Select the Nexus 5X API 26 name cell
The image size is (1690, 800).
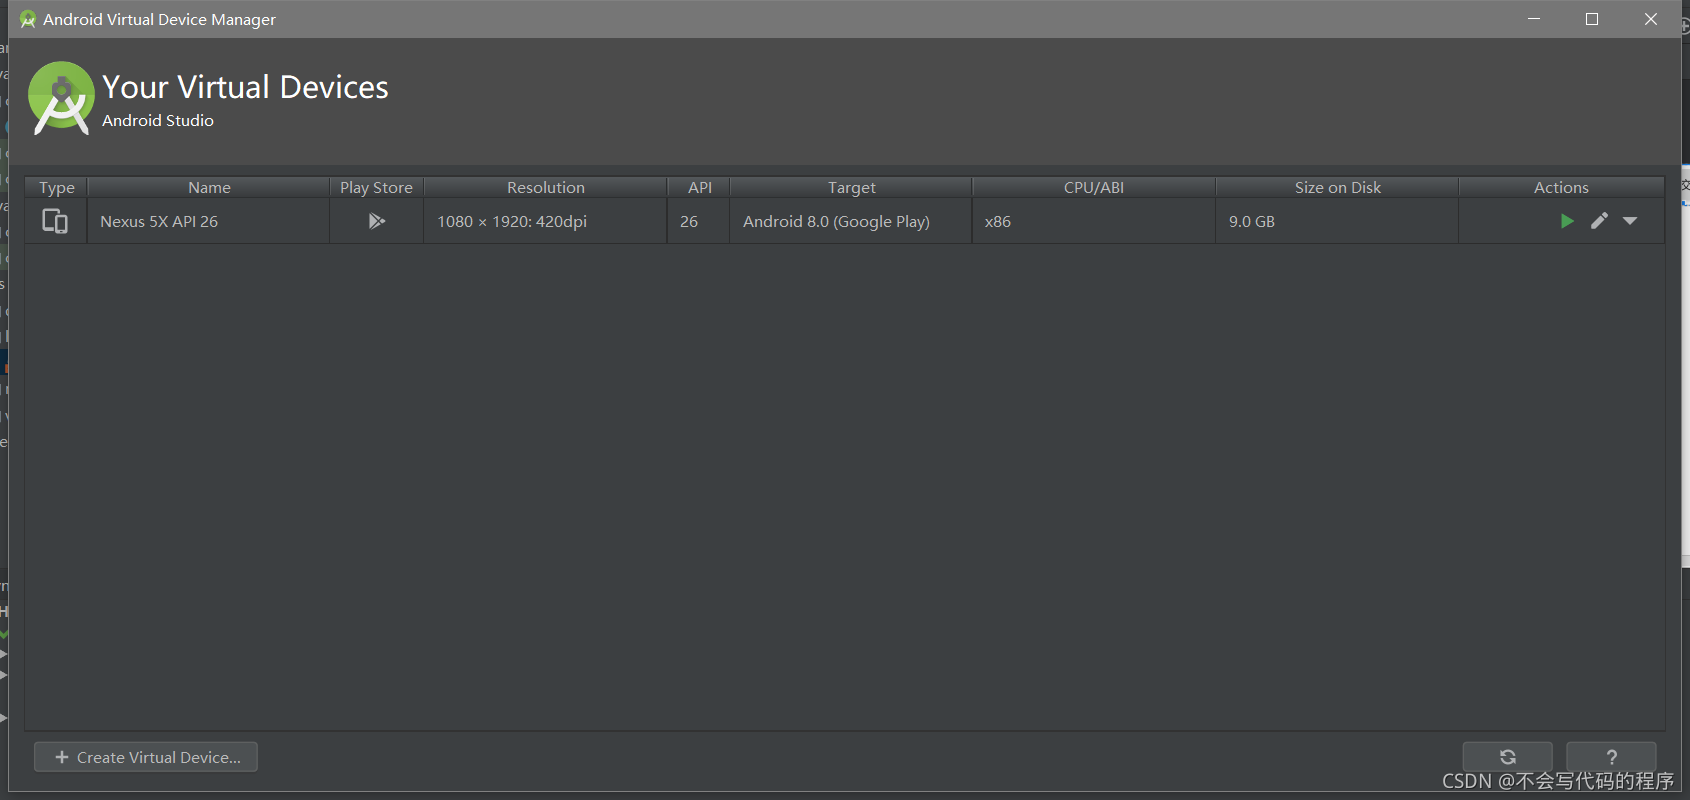click(x=209, y=221)
